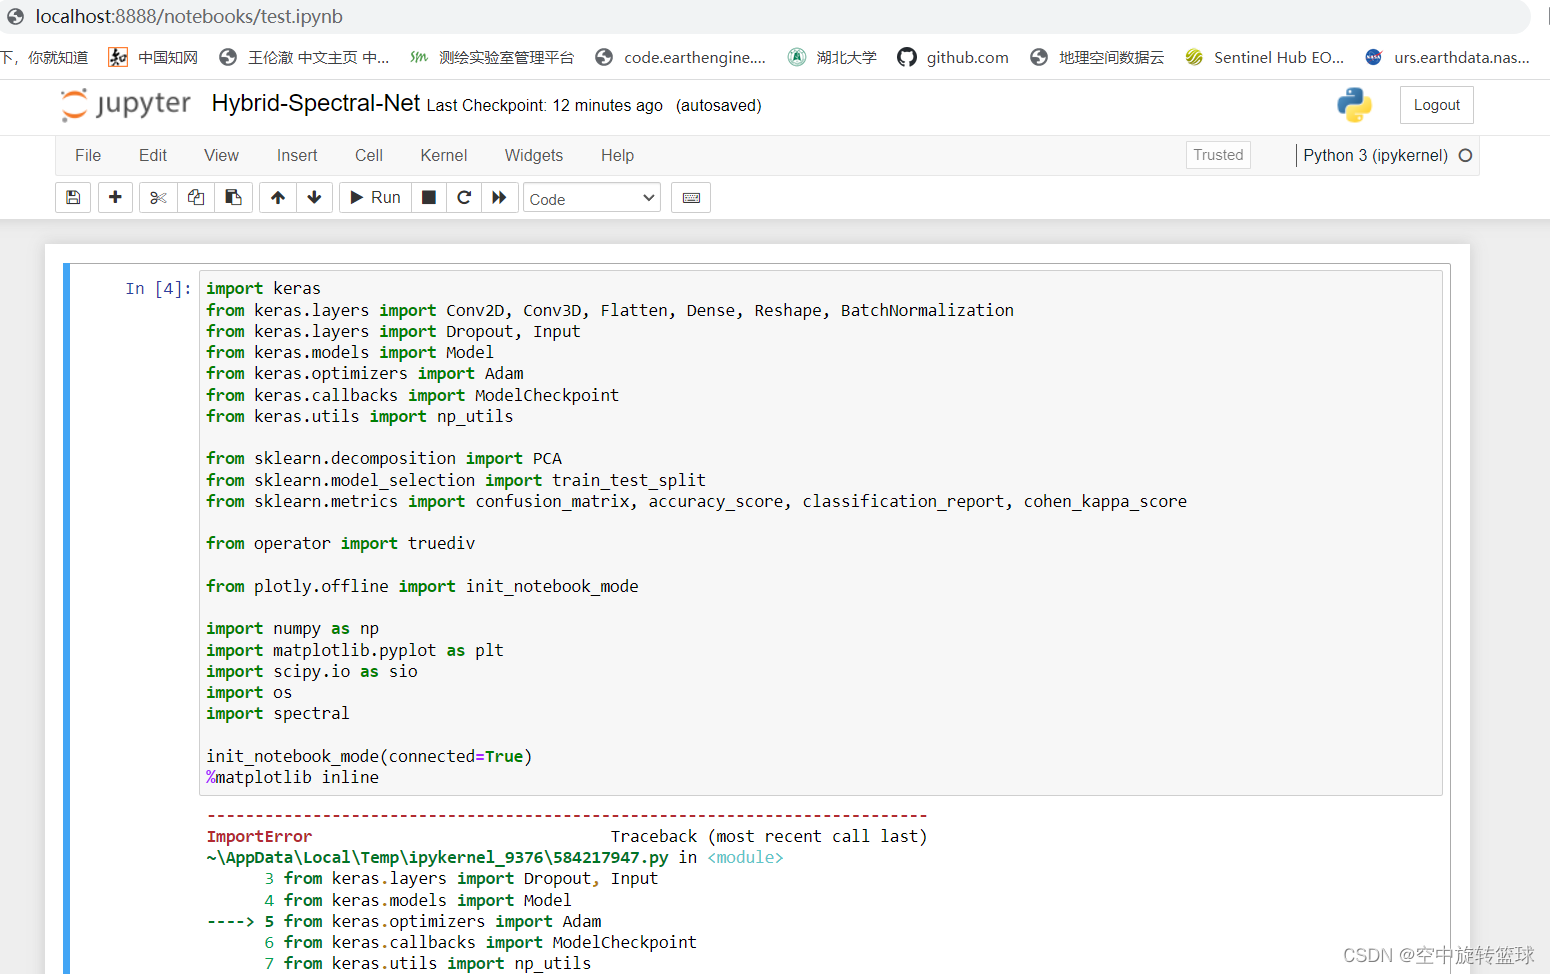The height and width of the screenshot is (974, 1550).
Task: Click the Trusted notebook indicator
Action: click(x=1218, y=155)
